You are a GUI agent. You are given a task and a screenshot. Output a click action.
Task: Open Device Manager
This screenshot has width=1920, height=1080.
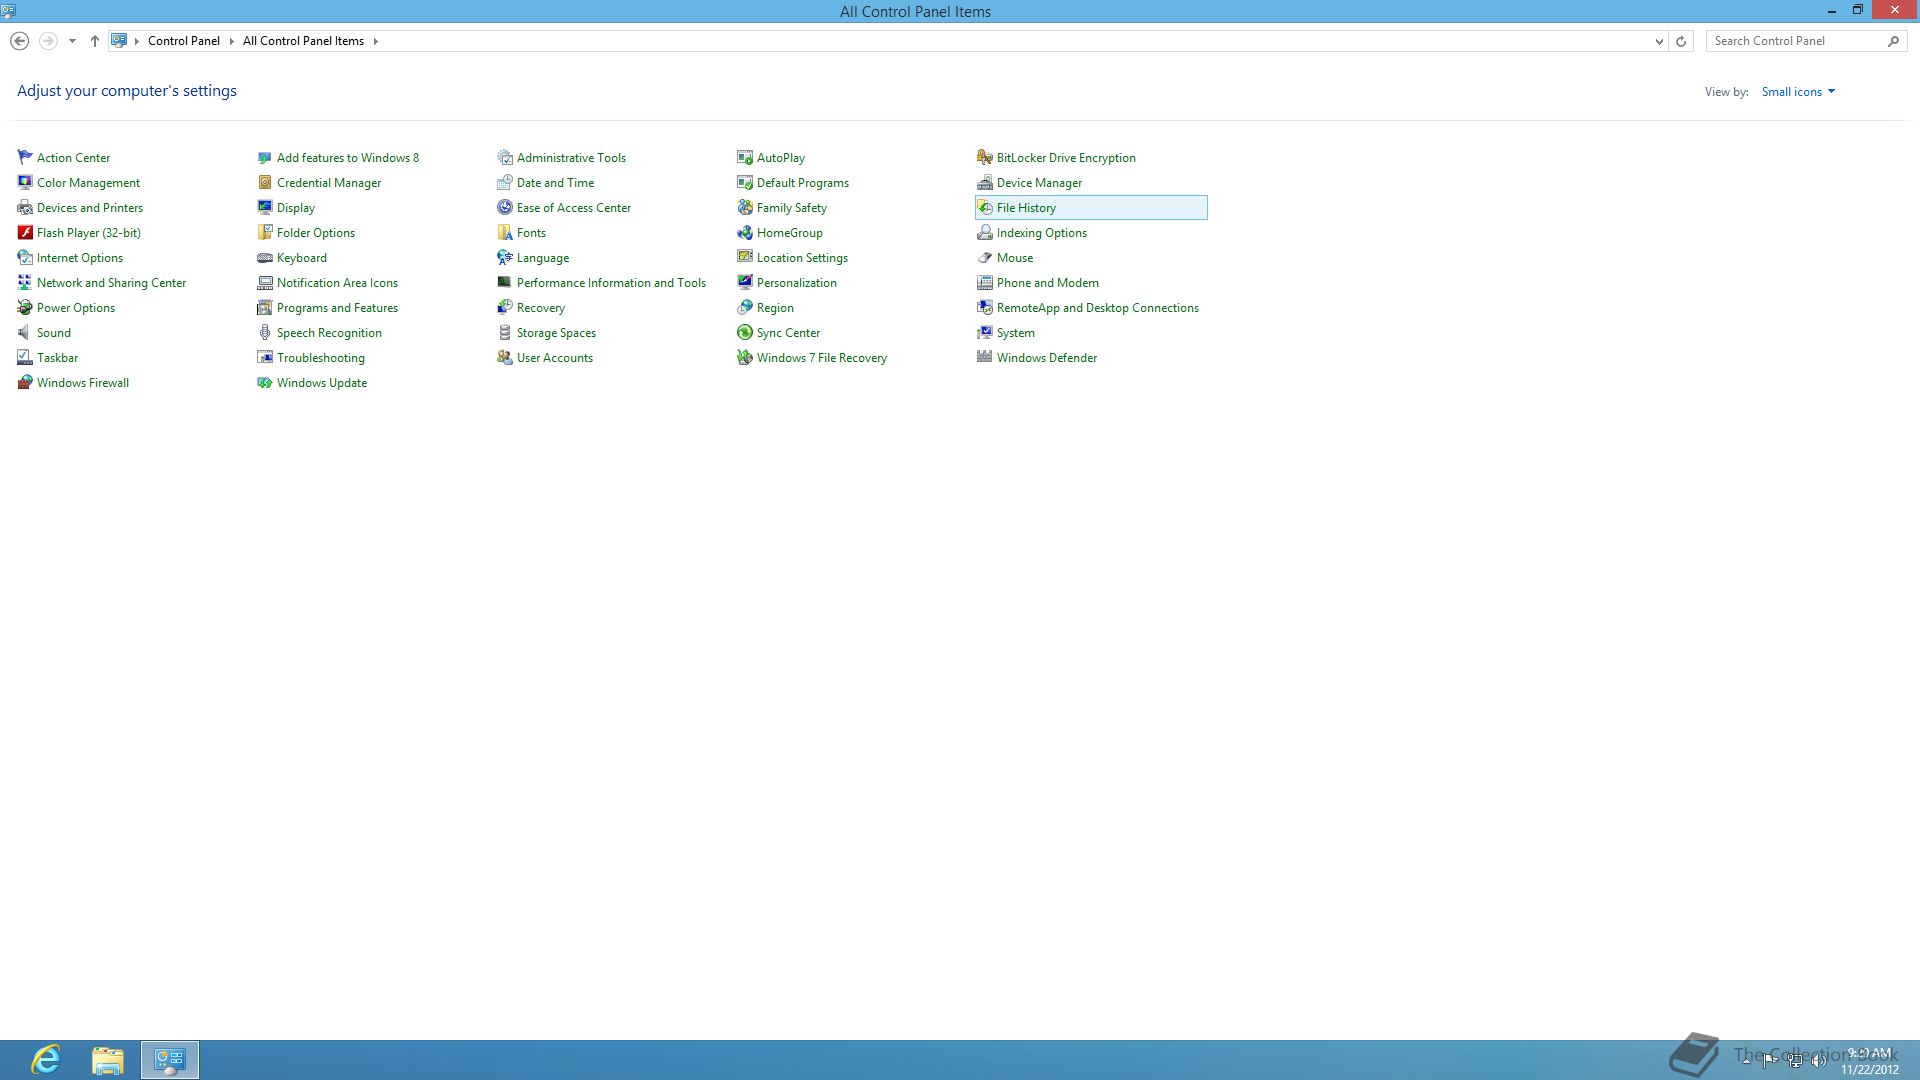click(1039, 183)
